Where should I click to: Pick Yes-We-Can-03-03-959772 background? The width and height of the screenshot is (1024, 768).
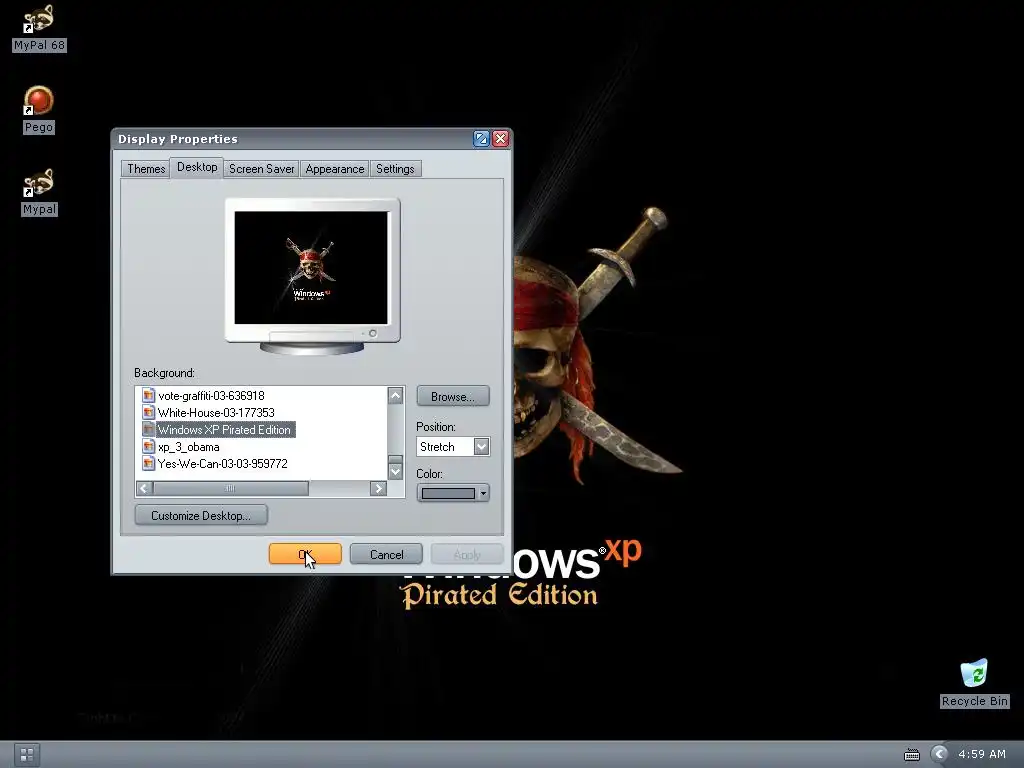223,463
